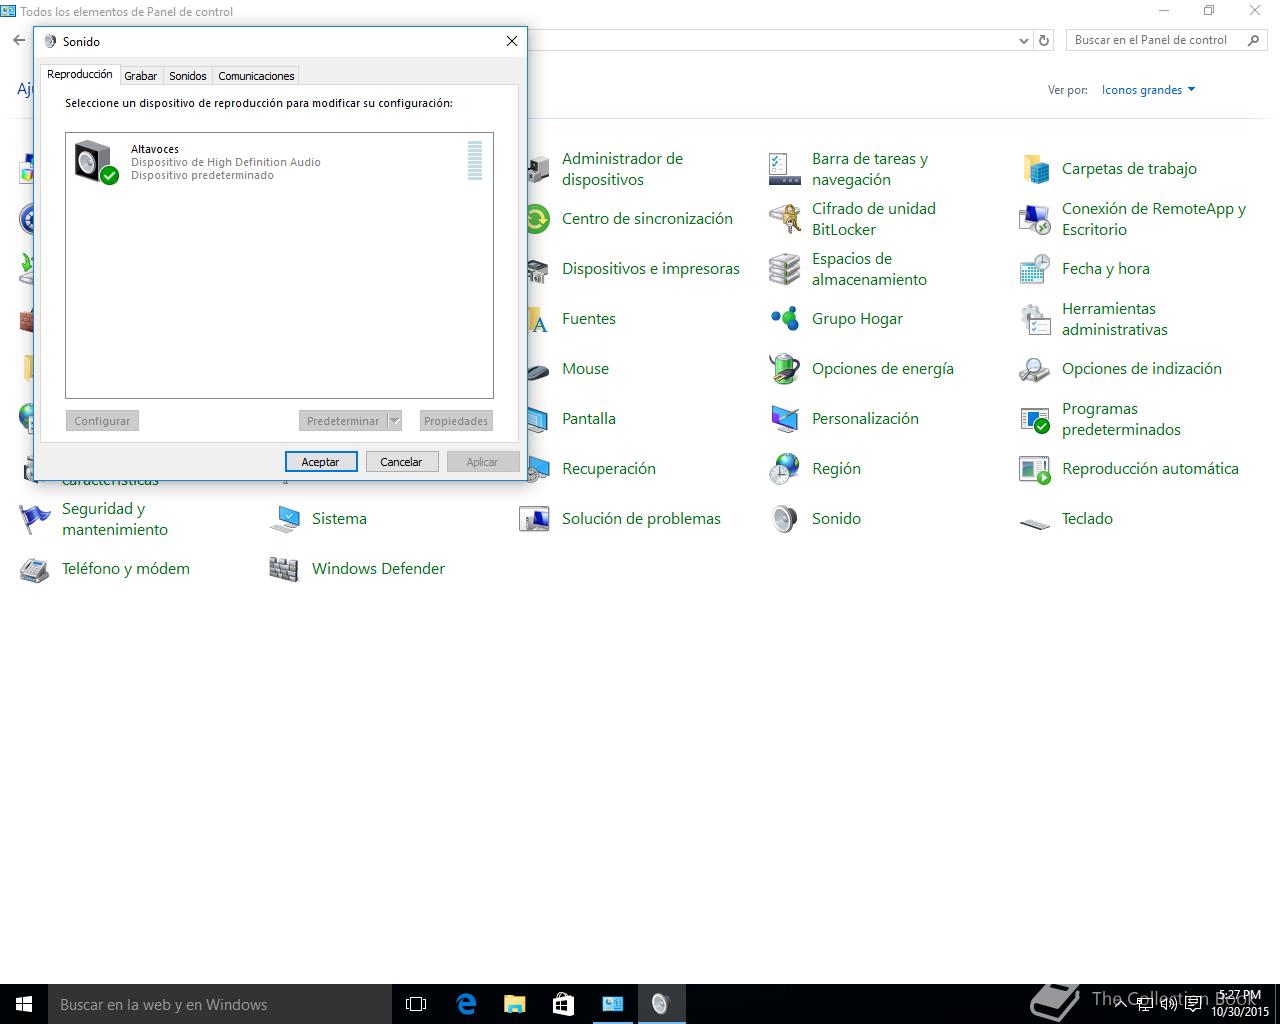Open the Iconos grandes view dropdown

pos(1148,90)
